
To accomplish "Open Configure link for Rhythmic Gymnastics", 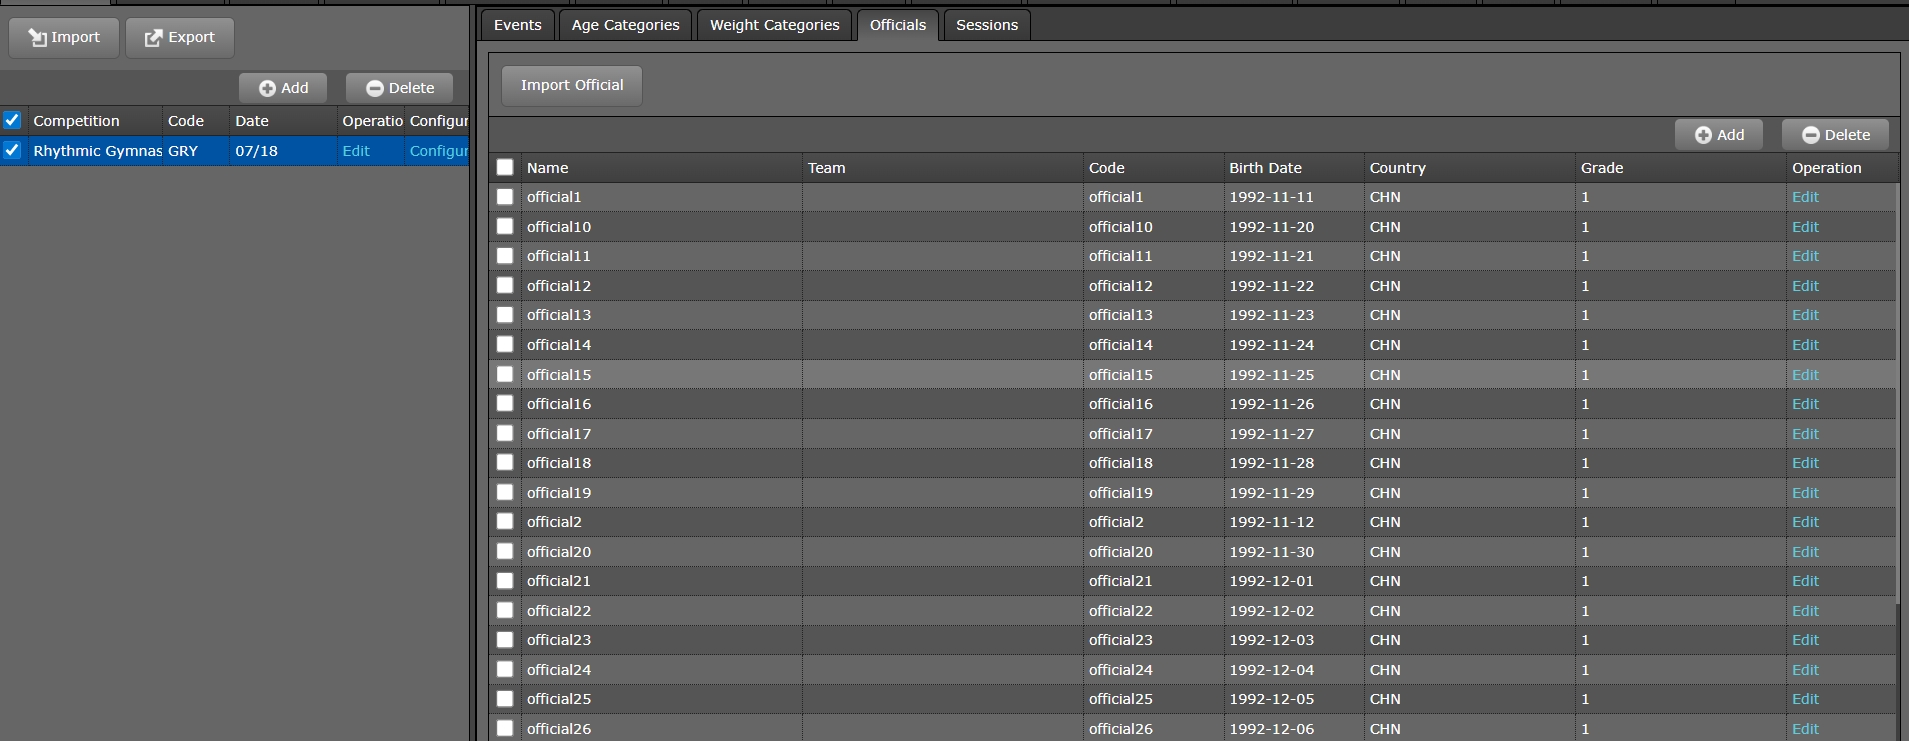I will (x=438, y=151).
